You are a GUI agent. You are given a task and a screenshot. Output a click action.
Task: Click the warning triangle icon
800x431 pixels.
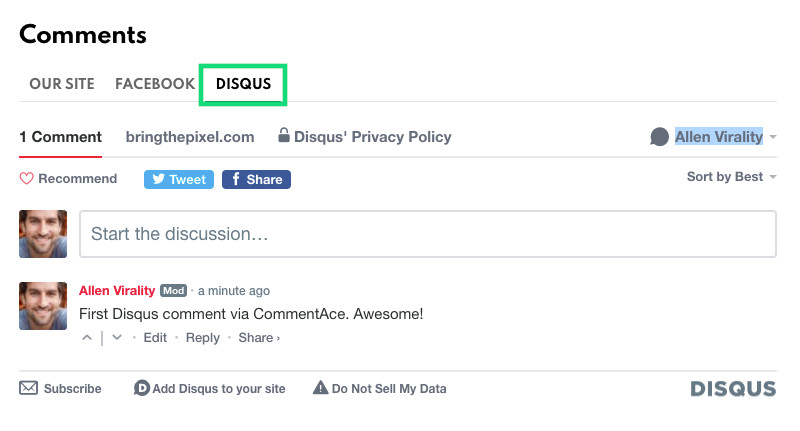tap(320, 388)
